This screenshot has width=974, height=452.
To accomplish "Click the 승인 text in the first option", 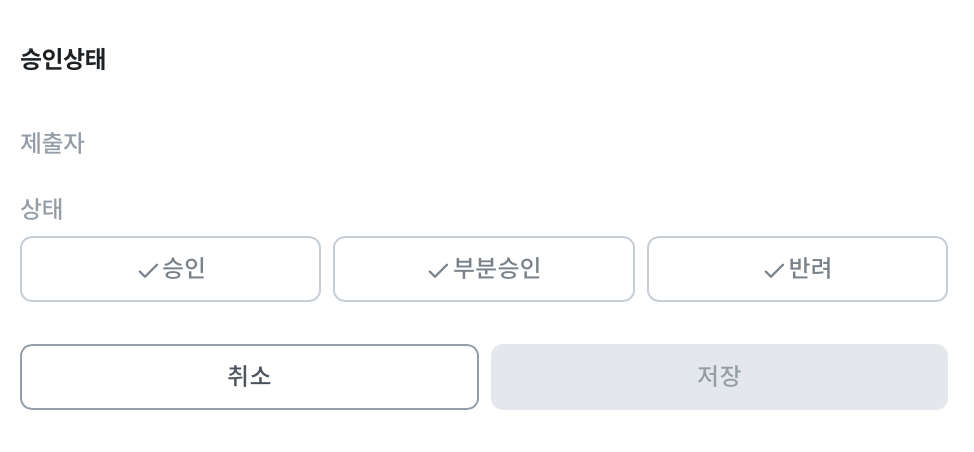I will tap(184, 268).
